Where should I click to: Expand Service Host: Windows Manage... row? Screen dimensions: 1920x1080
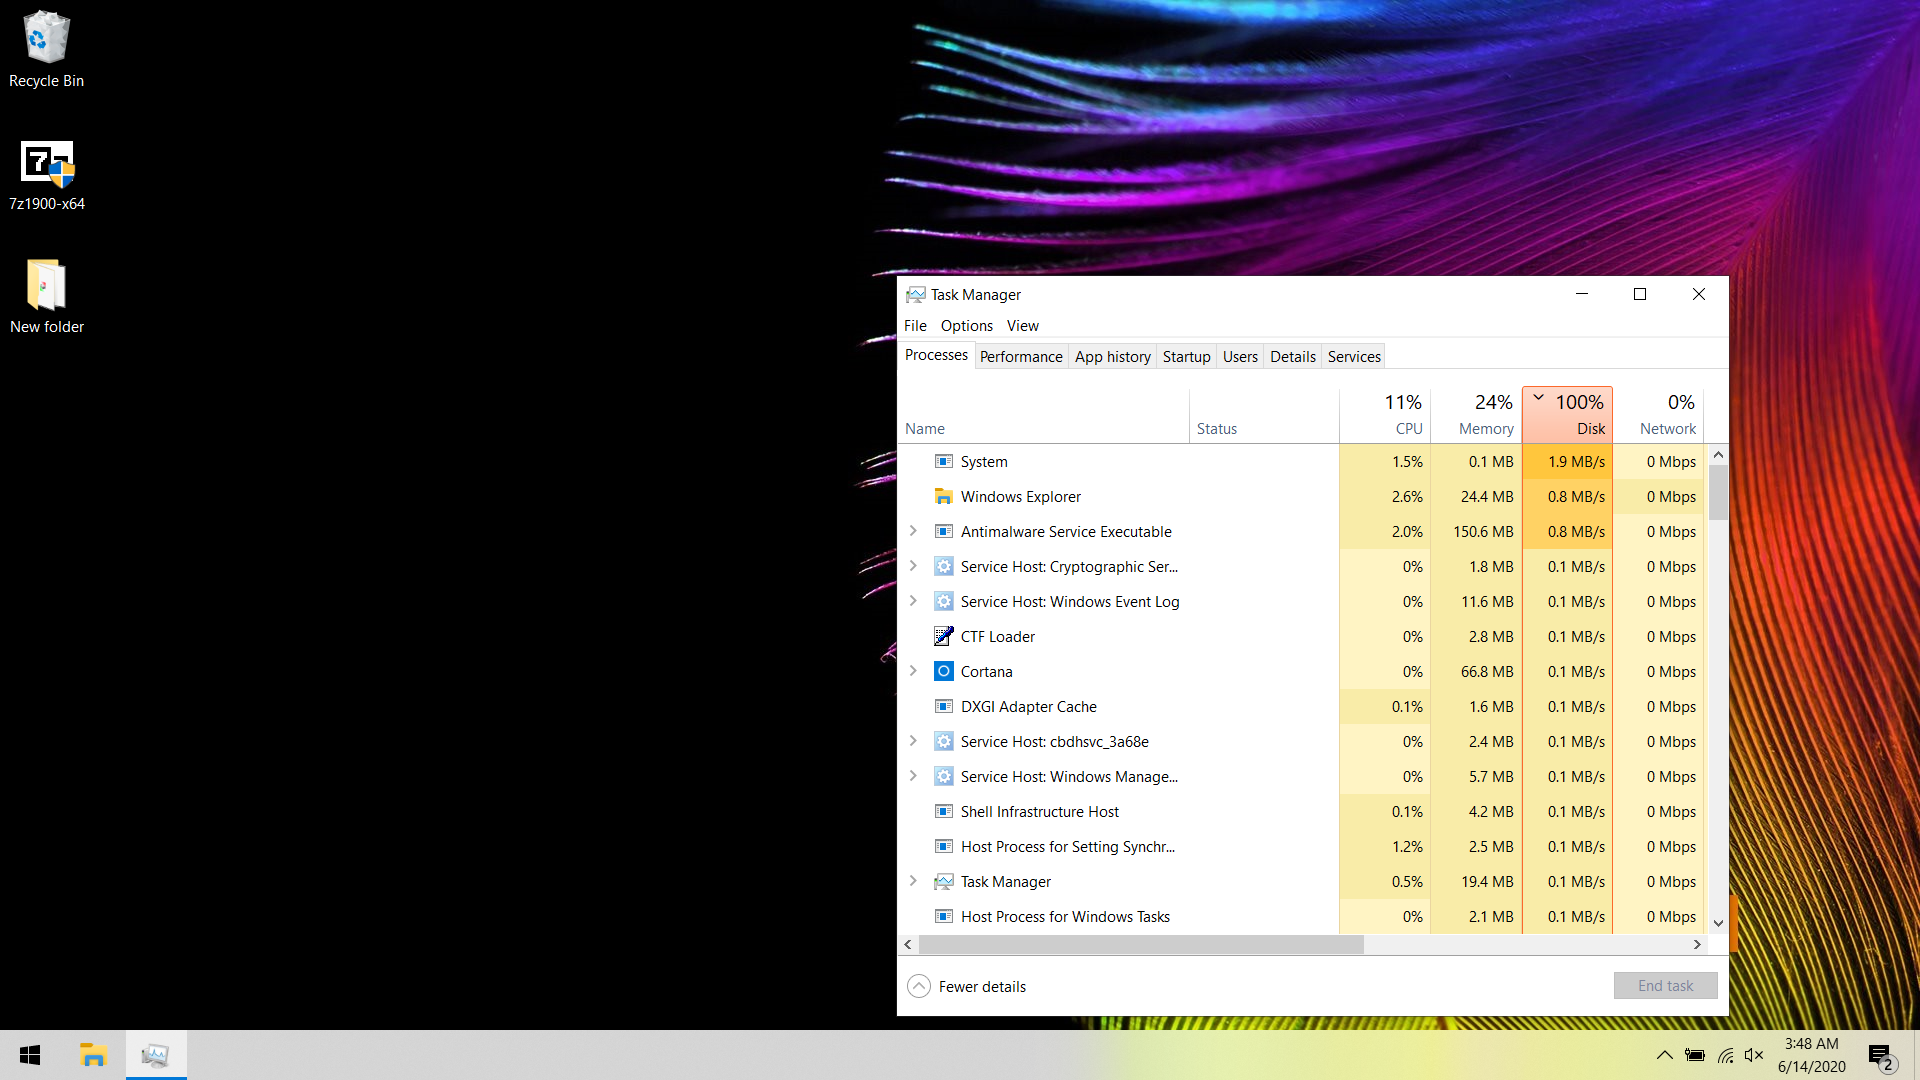tap(913, 776)
